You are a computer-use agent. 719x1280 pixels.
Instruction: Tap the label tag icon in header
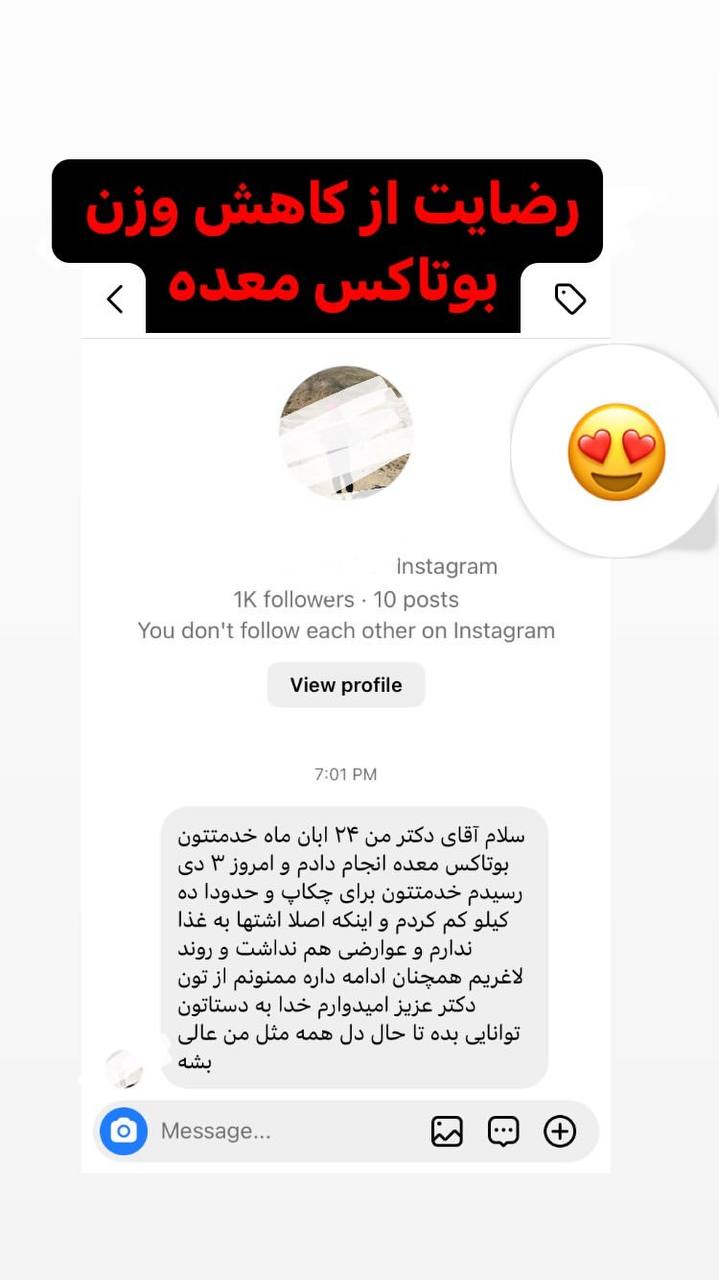tap(570, 298)
